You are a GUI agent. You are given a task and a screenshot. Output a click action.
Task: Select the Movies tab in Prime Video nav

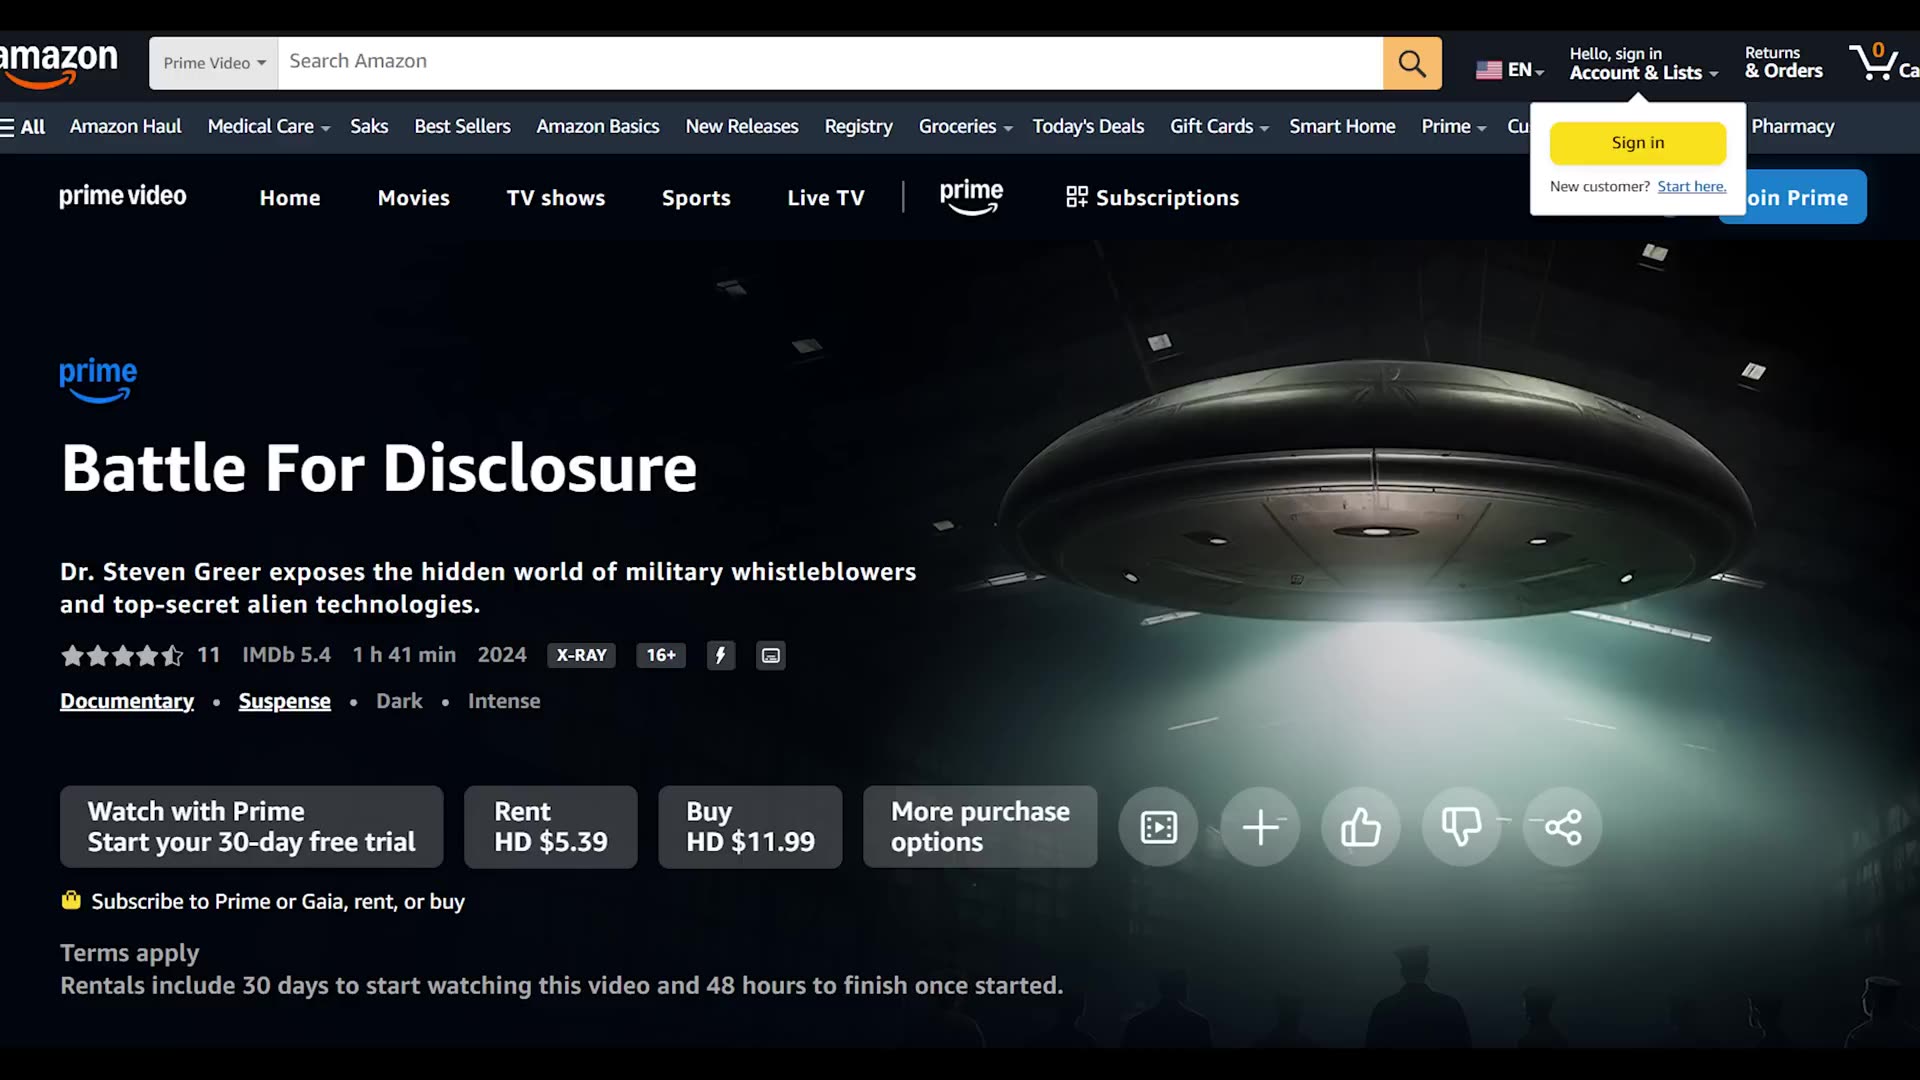413,197
